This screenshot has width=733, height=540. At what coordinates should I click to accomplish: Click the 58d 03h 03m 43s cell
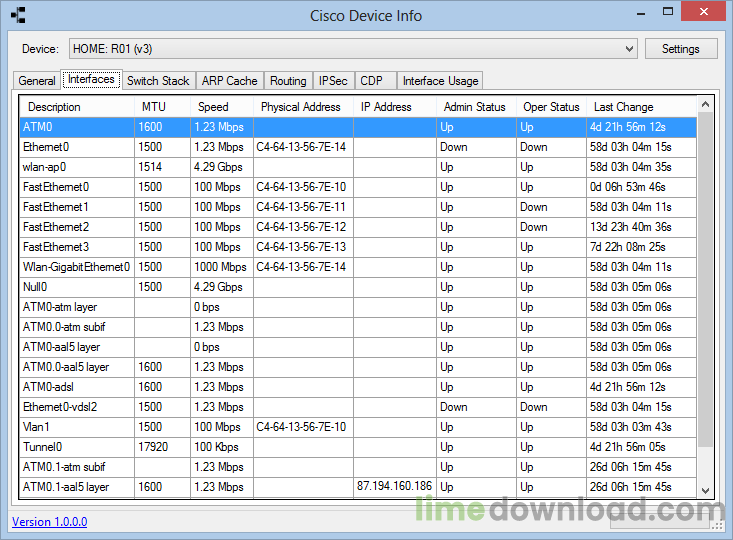point(641,427)
